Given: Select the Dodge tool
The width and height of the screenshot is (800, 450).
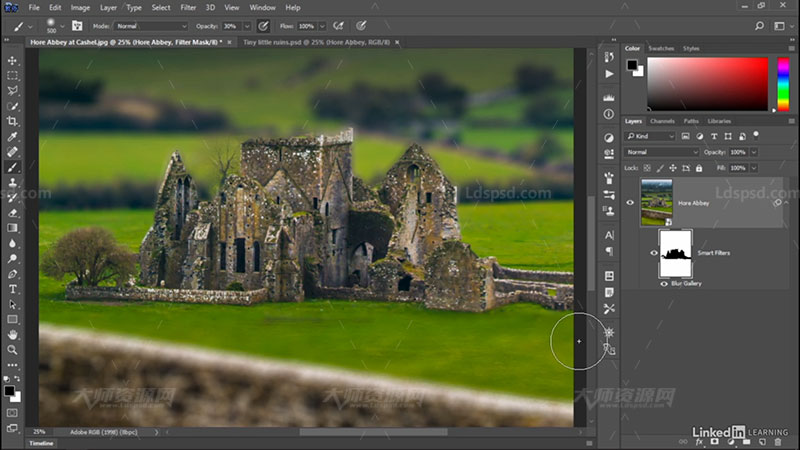Looking at the screenshot, I should click(12, 259).
